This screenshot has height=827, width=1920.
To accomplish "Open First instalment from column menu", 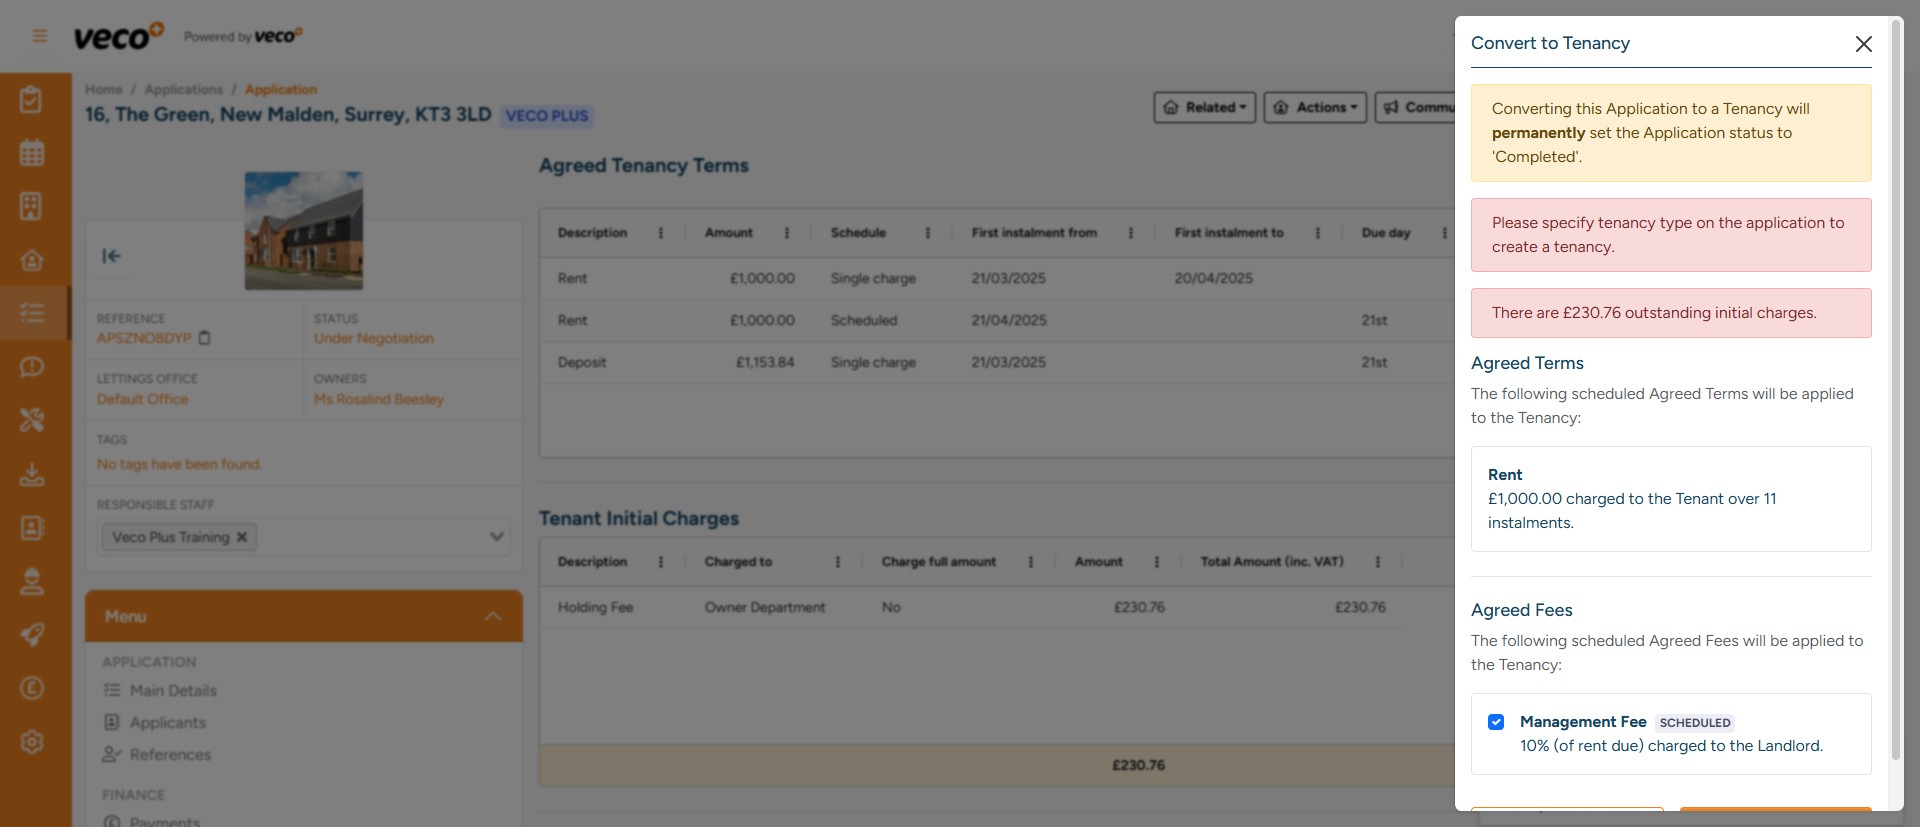I will pyautogui.click(x=1131, y=233).
